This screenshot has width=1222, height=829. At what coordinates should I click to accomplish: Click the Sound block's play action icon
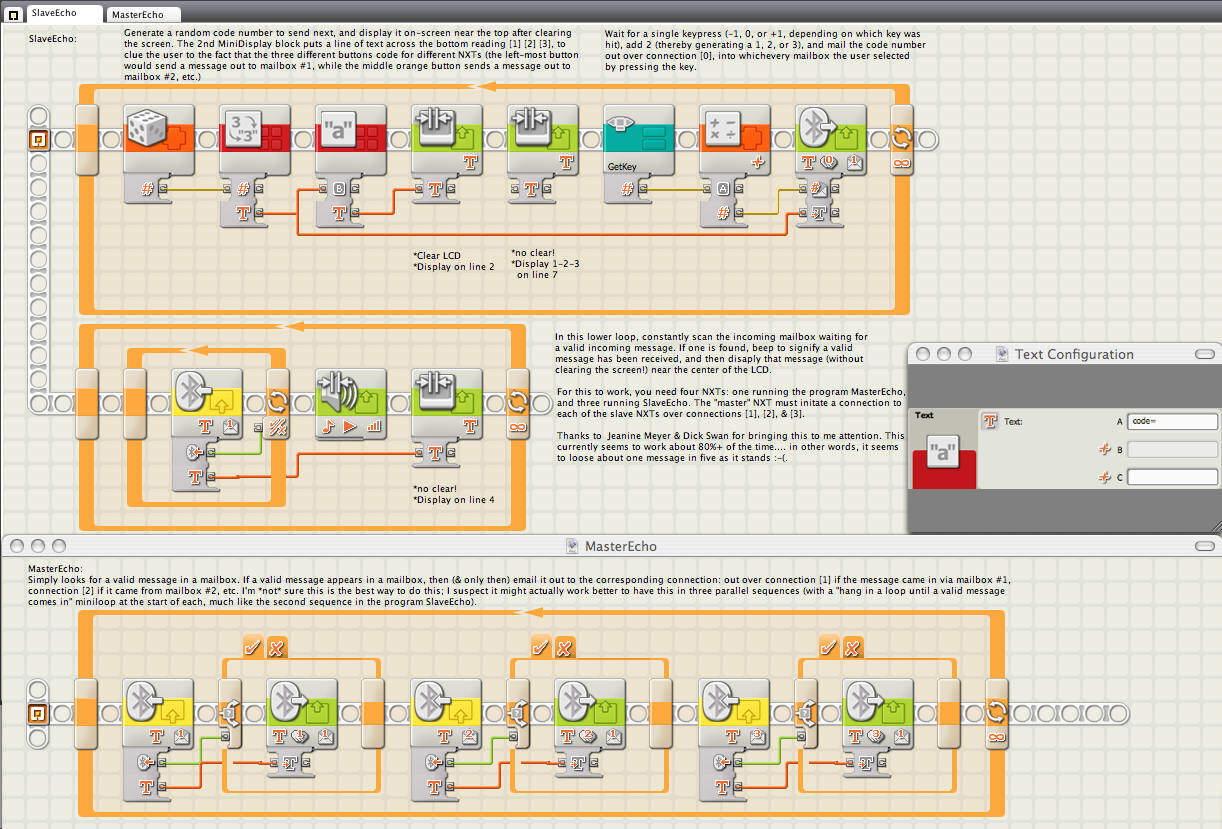pyautogui.click(x=351, y=425)
